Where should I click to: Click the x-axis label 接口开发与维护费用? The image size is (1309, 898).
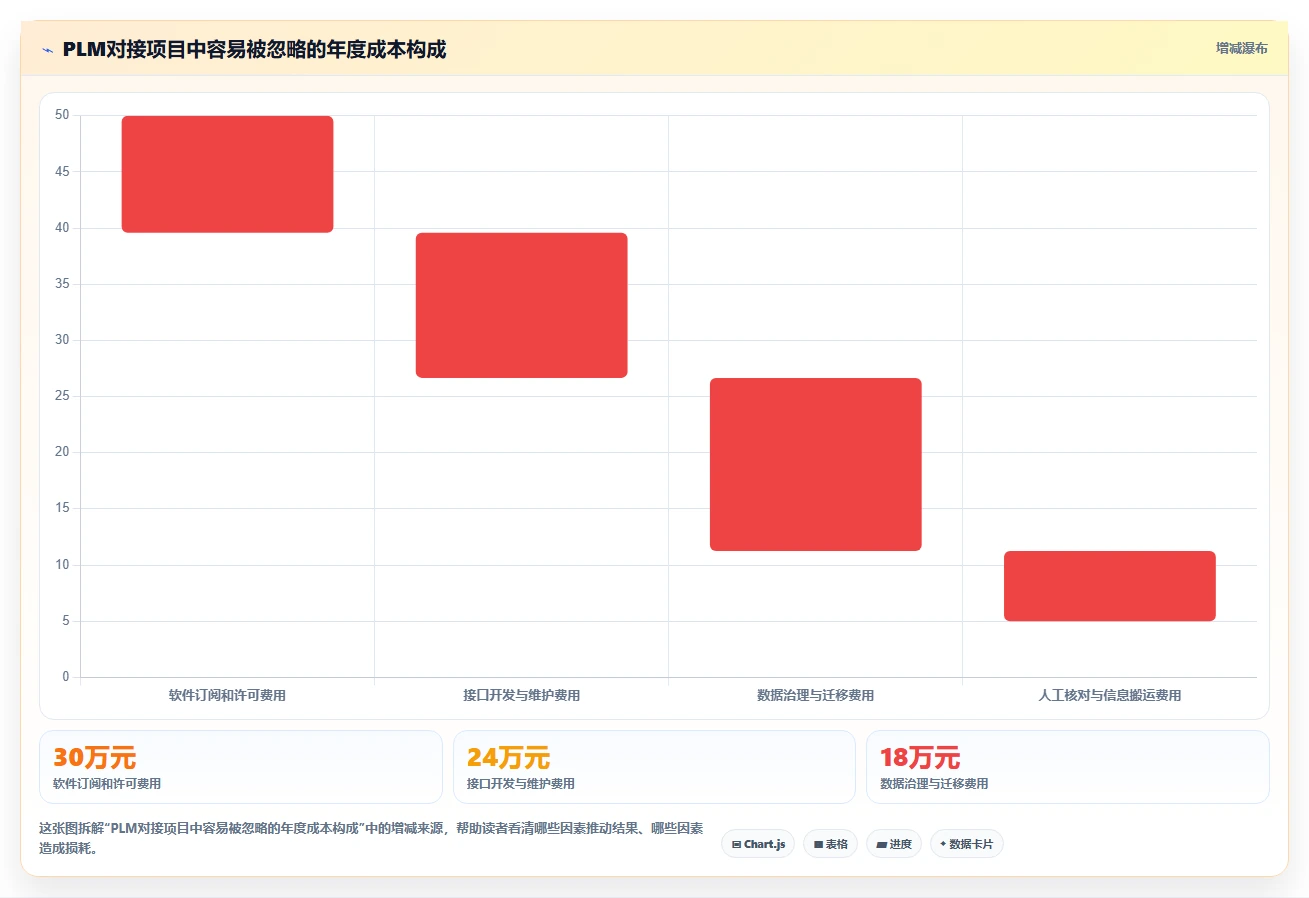coord(521,695)
